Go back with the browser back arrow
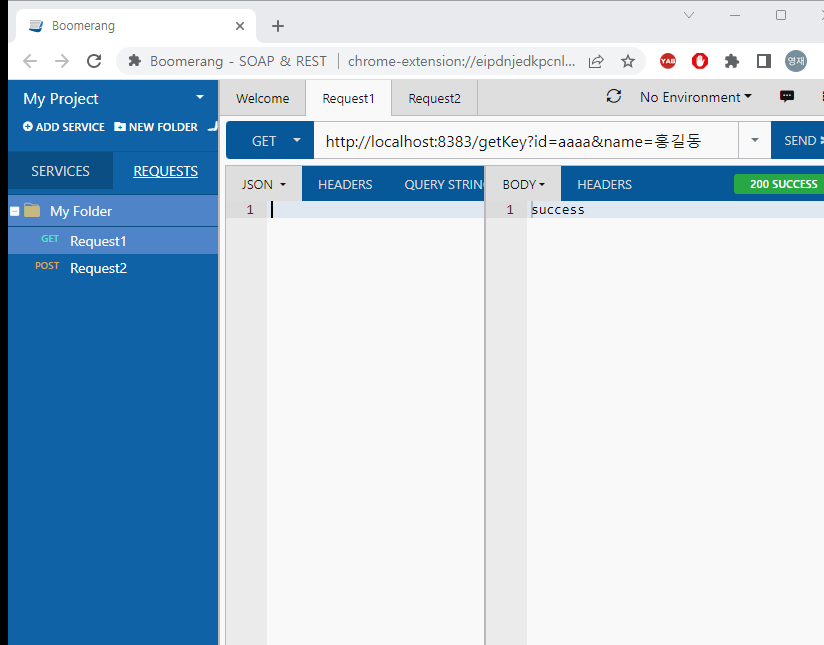Viewport: 824px width, 645px height. pos(30,61)
